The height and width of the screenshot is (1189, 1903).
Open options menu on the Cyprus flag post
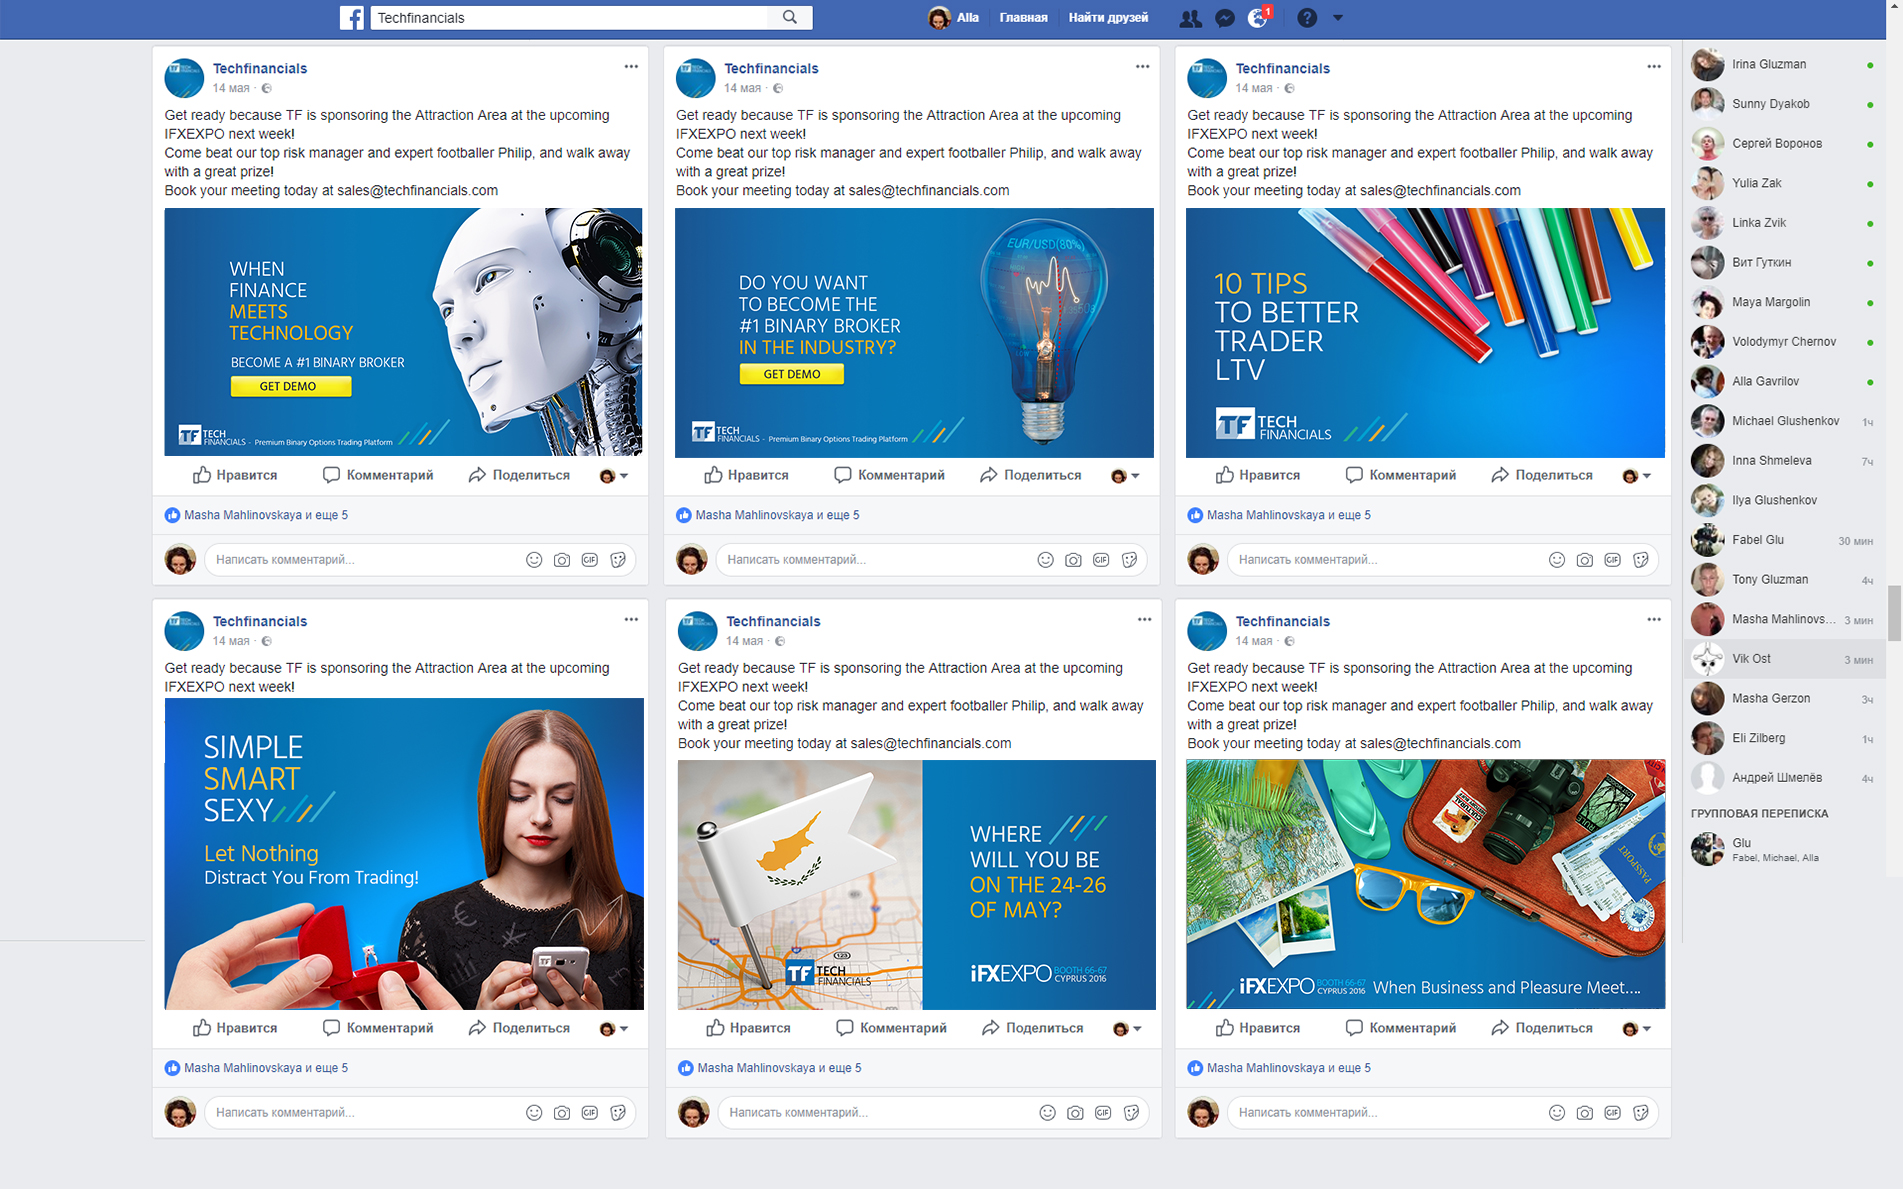point(1144,620)
